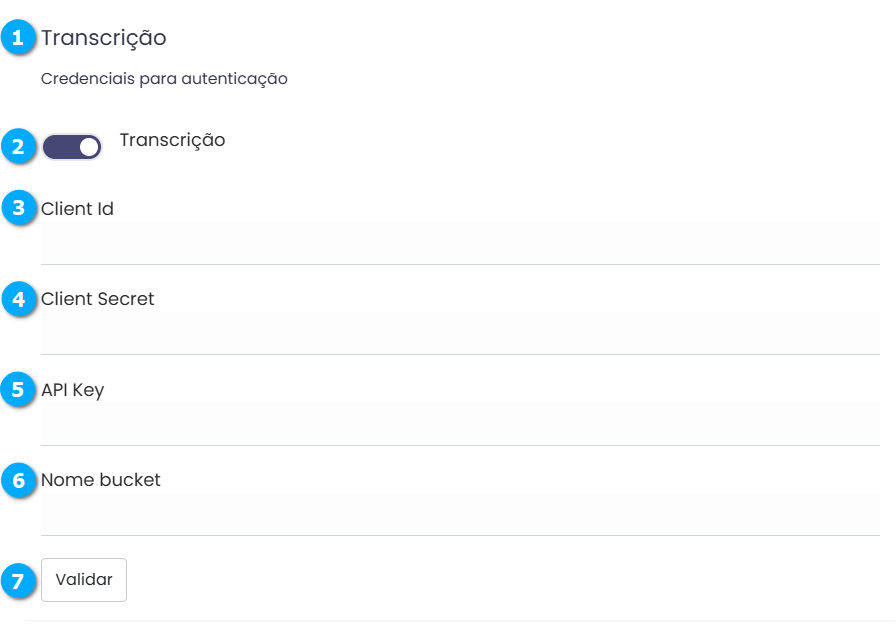
Task: Click the Transcrição label next to the switch
Action: pos(172,140)
